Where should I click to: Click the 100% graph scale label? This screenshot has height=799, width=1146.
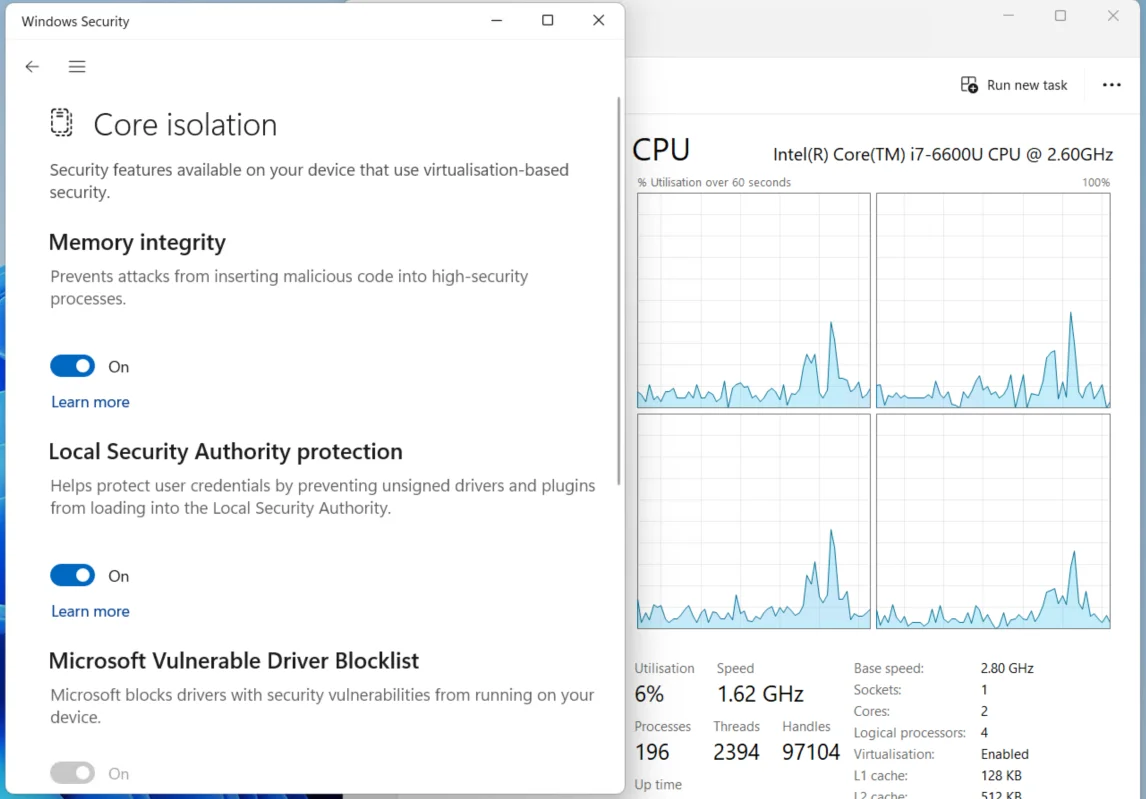[1096, 182]
